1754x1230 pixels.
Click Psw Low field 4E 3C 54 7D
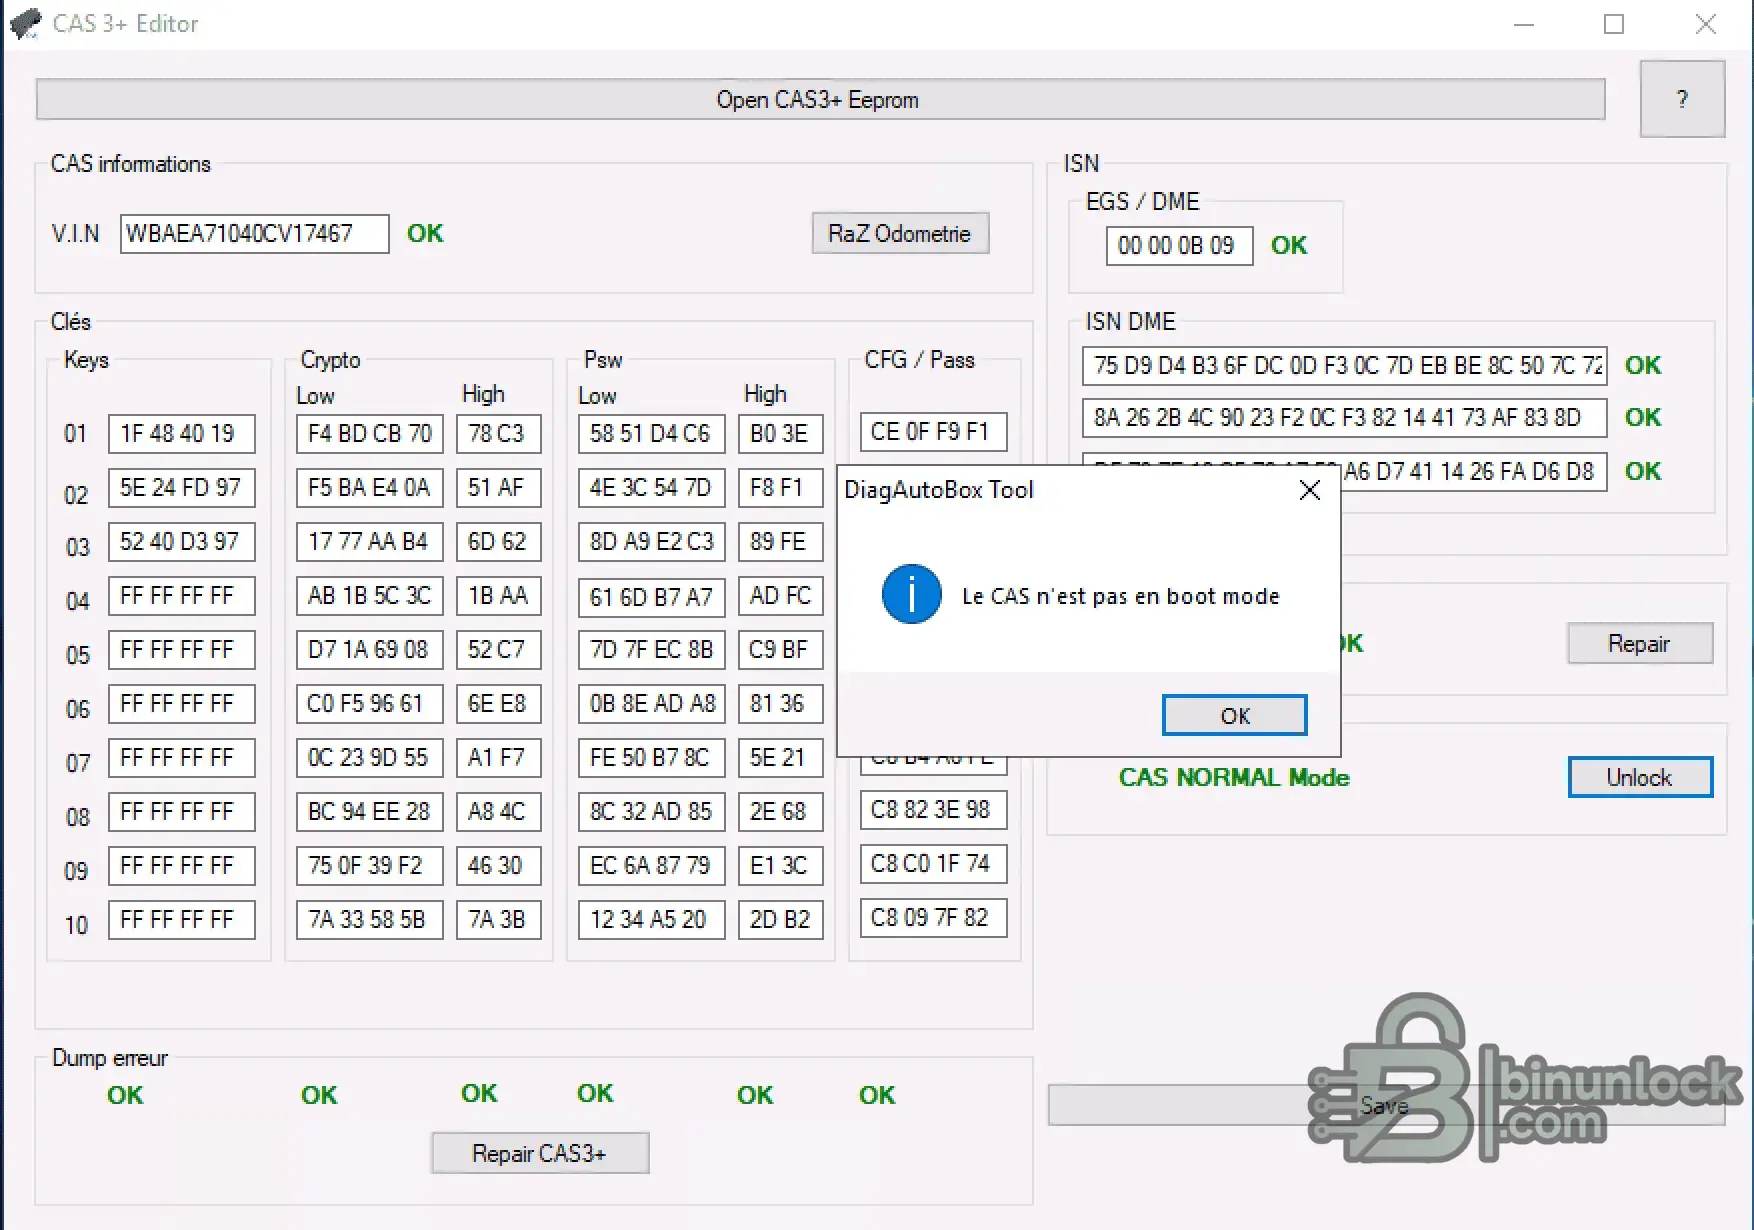[651, 488]
